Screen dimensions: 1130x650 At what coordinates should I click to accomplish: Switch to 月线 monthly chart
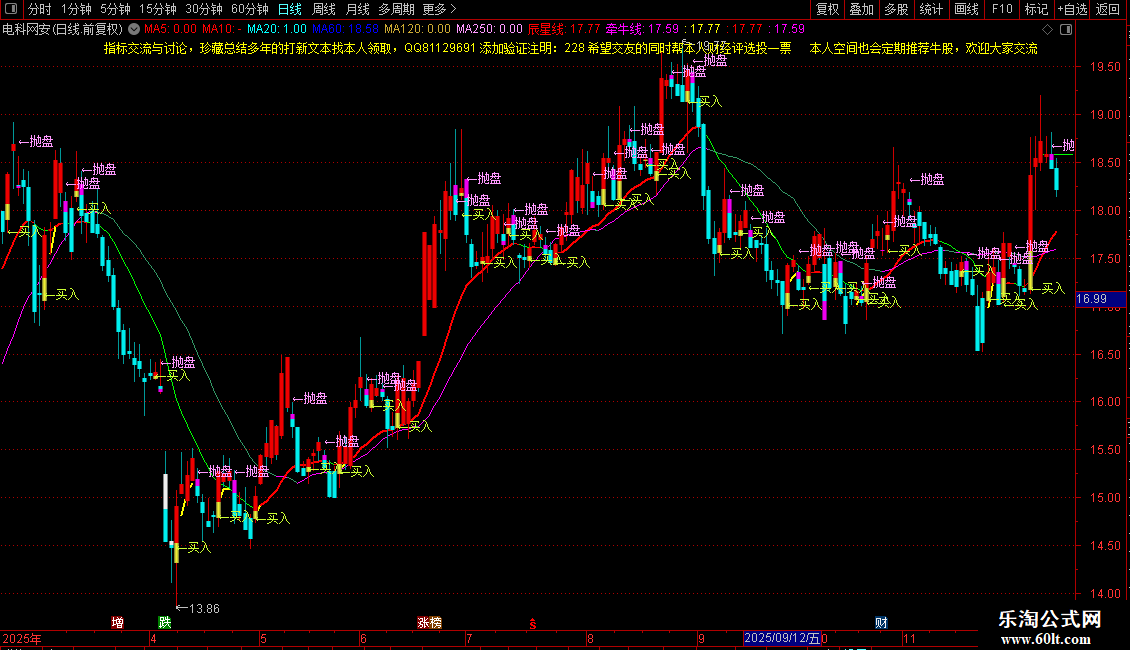tap(357, 9)
